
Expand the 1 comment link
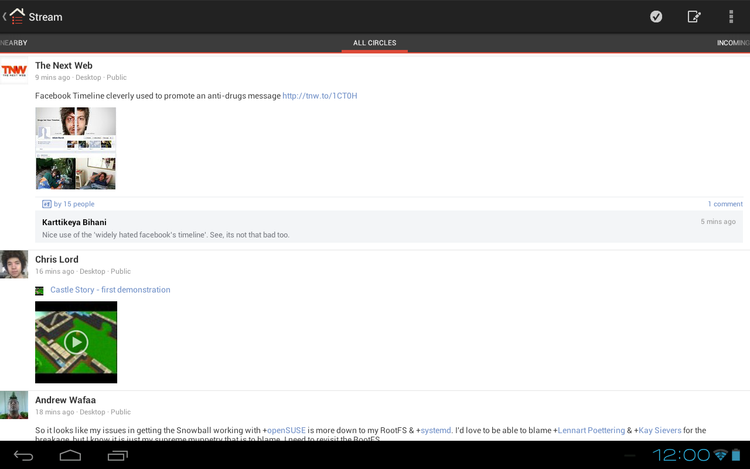click(x=725, y=204)
